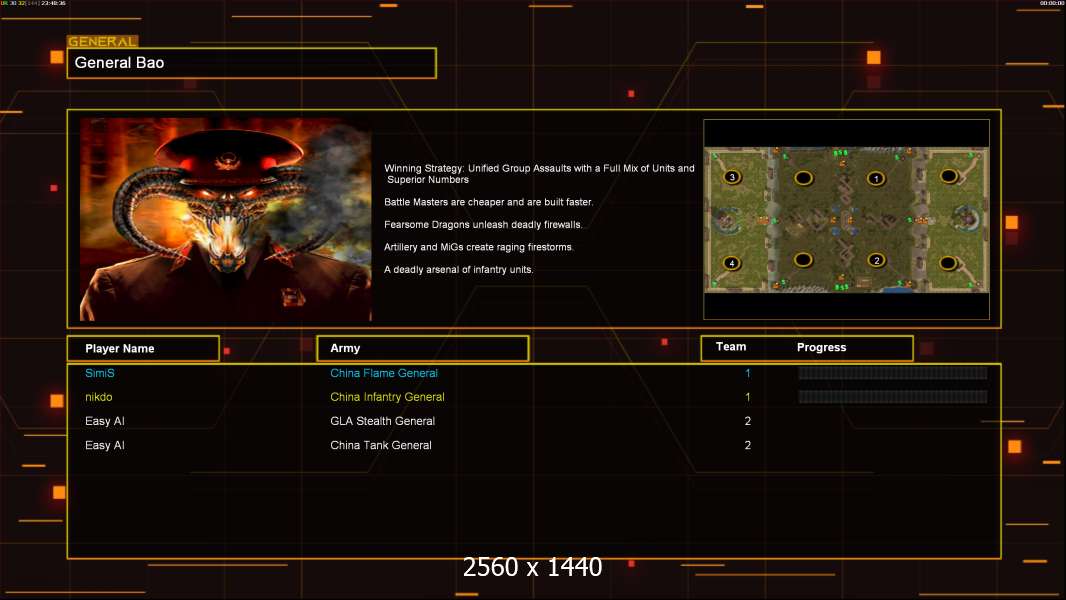1066x600 pixels.
Task: Click the GLA Stealth General team number
Action: tap(748, 421)
